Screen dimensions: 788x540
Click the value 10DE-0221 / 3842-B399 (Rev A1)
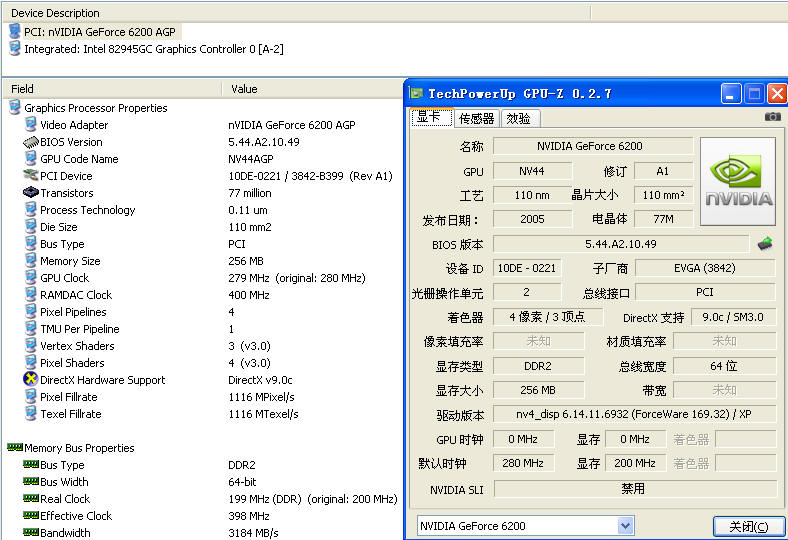(310, 176)
